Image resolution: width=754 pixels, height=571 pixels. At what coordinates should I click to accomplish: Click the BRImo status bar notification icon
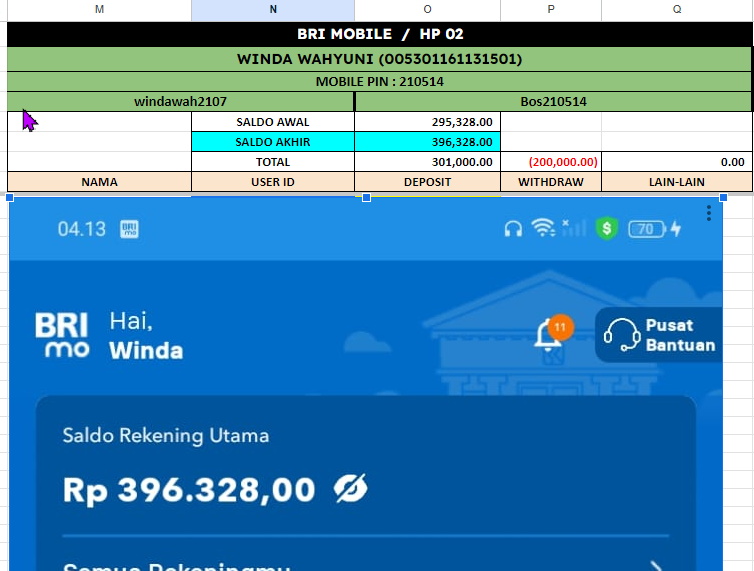pos(129,229)
